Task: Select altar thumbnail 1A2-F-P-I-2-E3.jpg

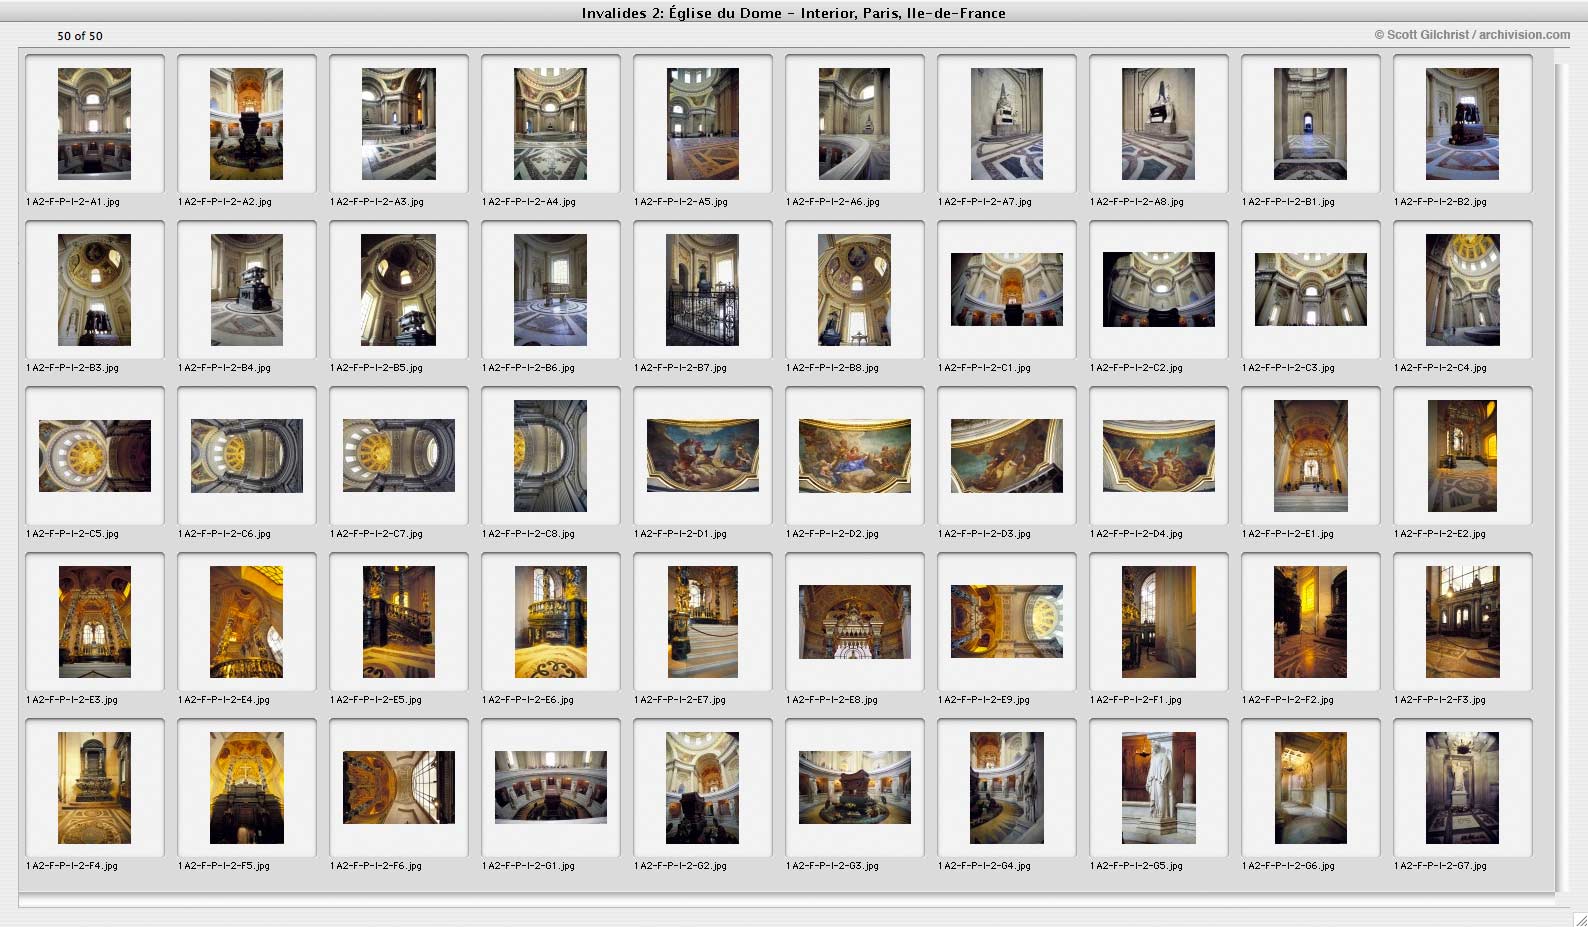Action: click(95, 622)
